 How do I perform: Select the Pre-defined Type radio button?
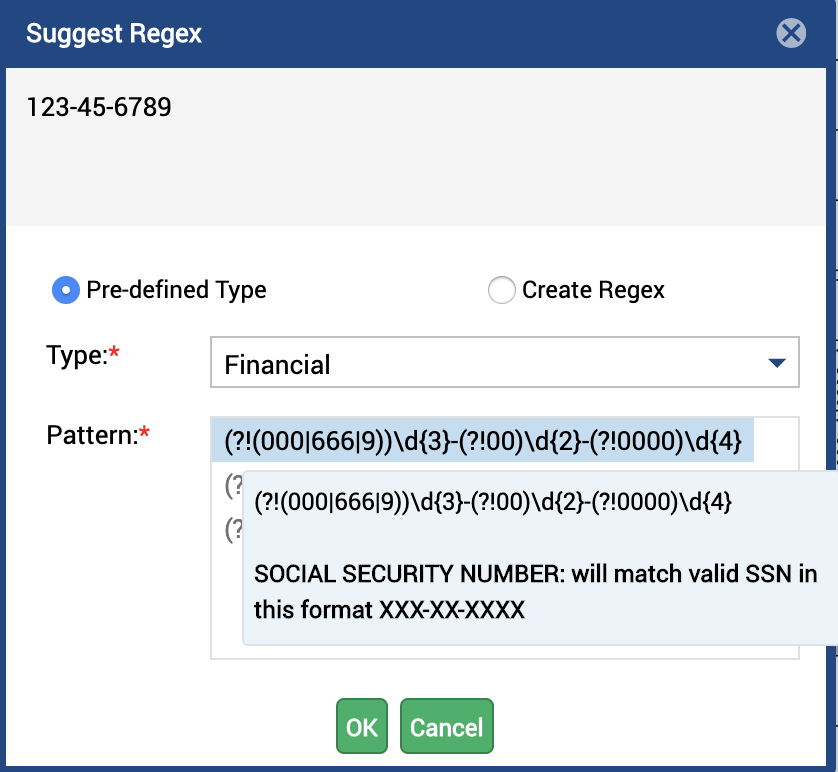pos(66,290)
